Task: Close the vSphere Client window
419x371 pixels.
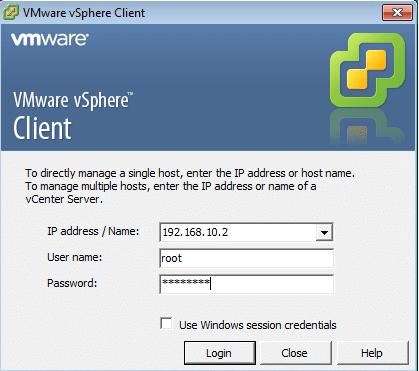Action: tap(397, 13)
